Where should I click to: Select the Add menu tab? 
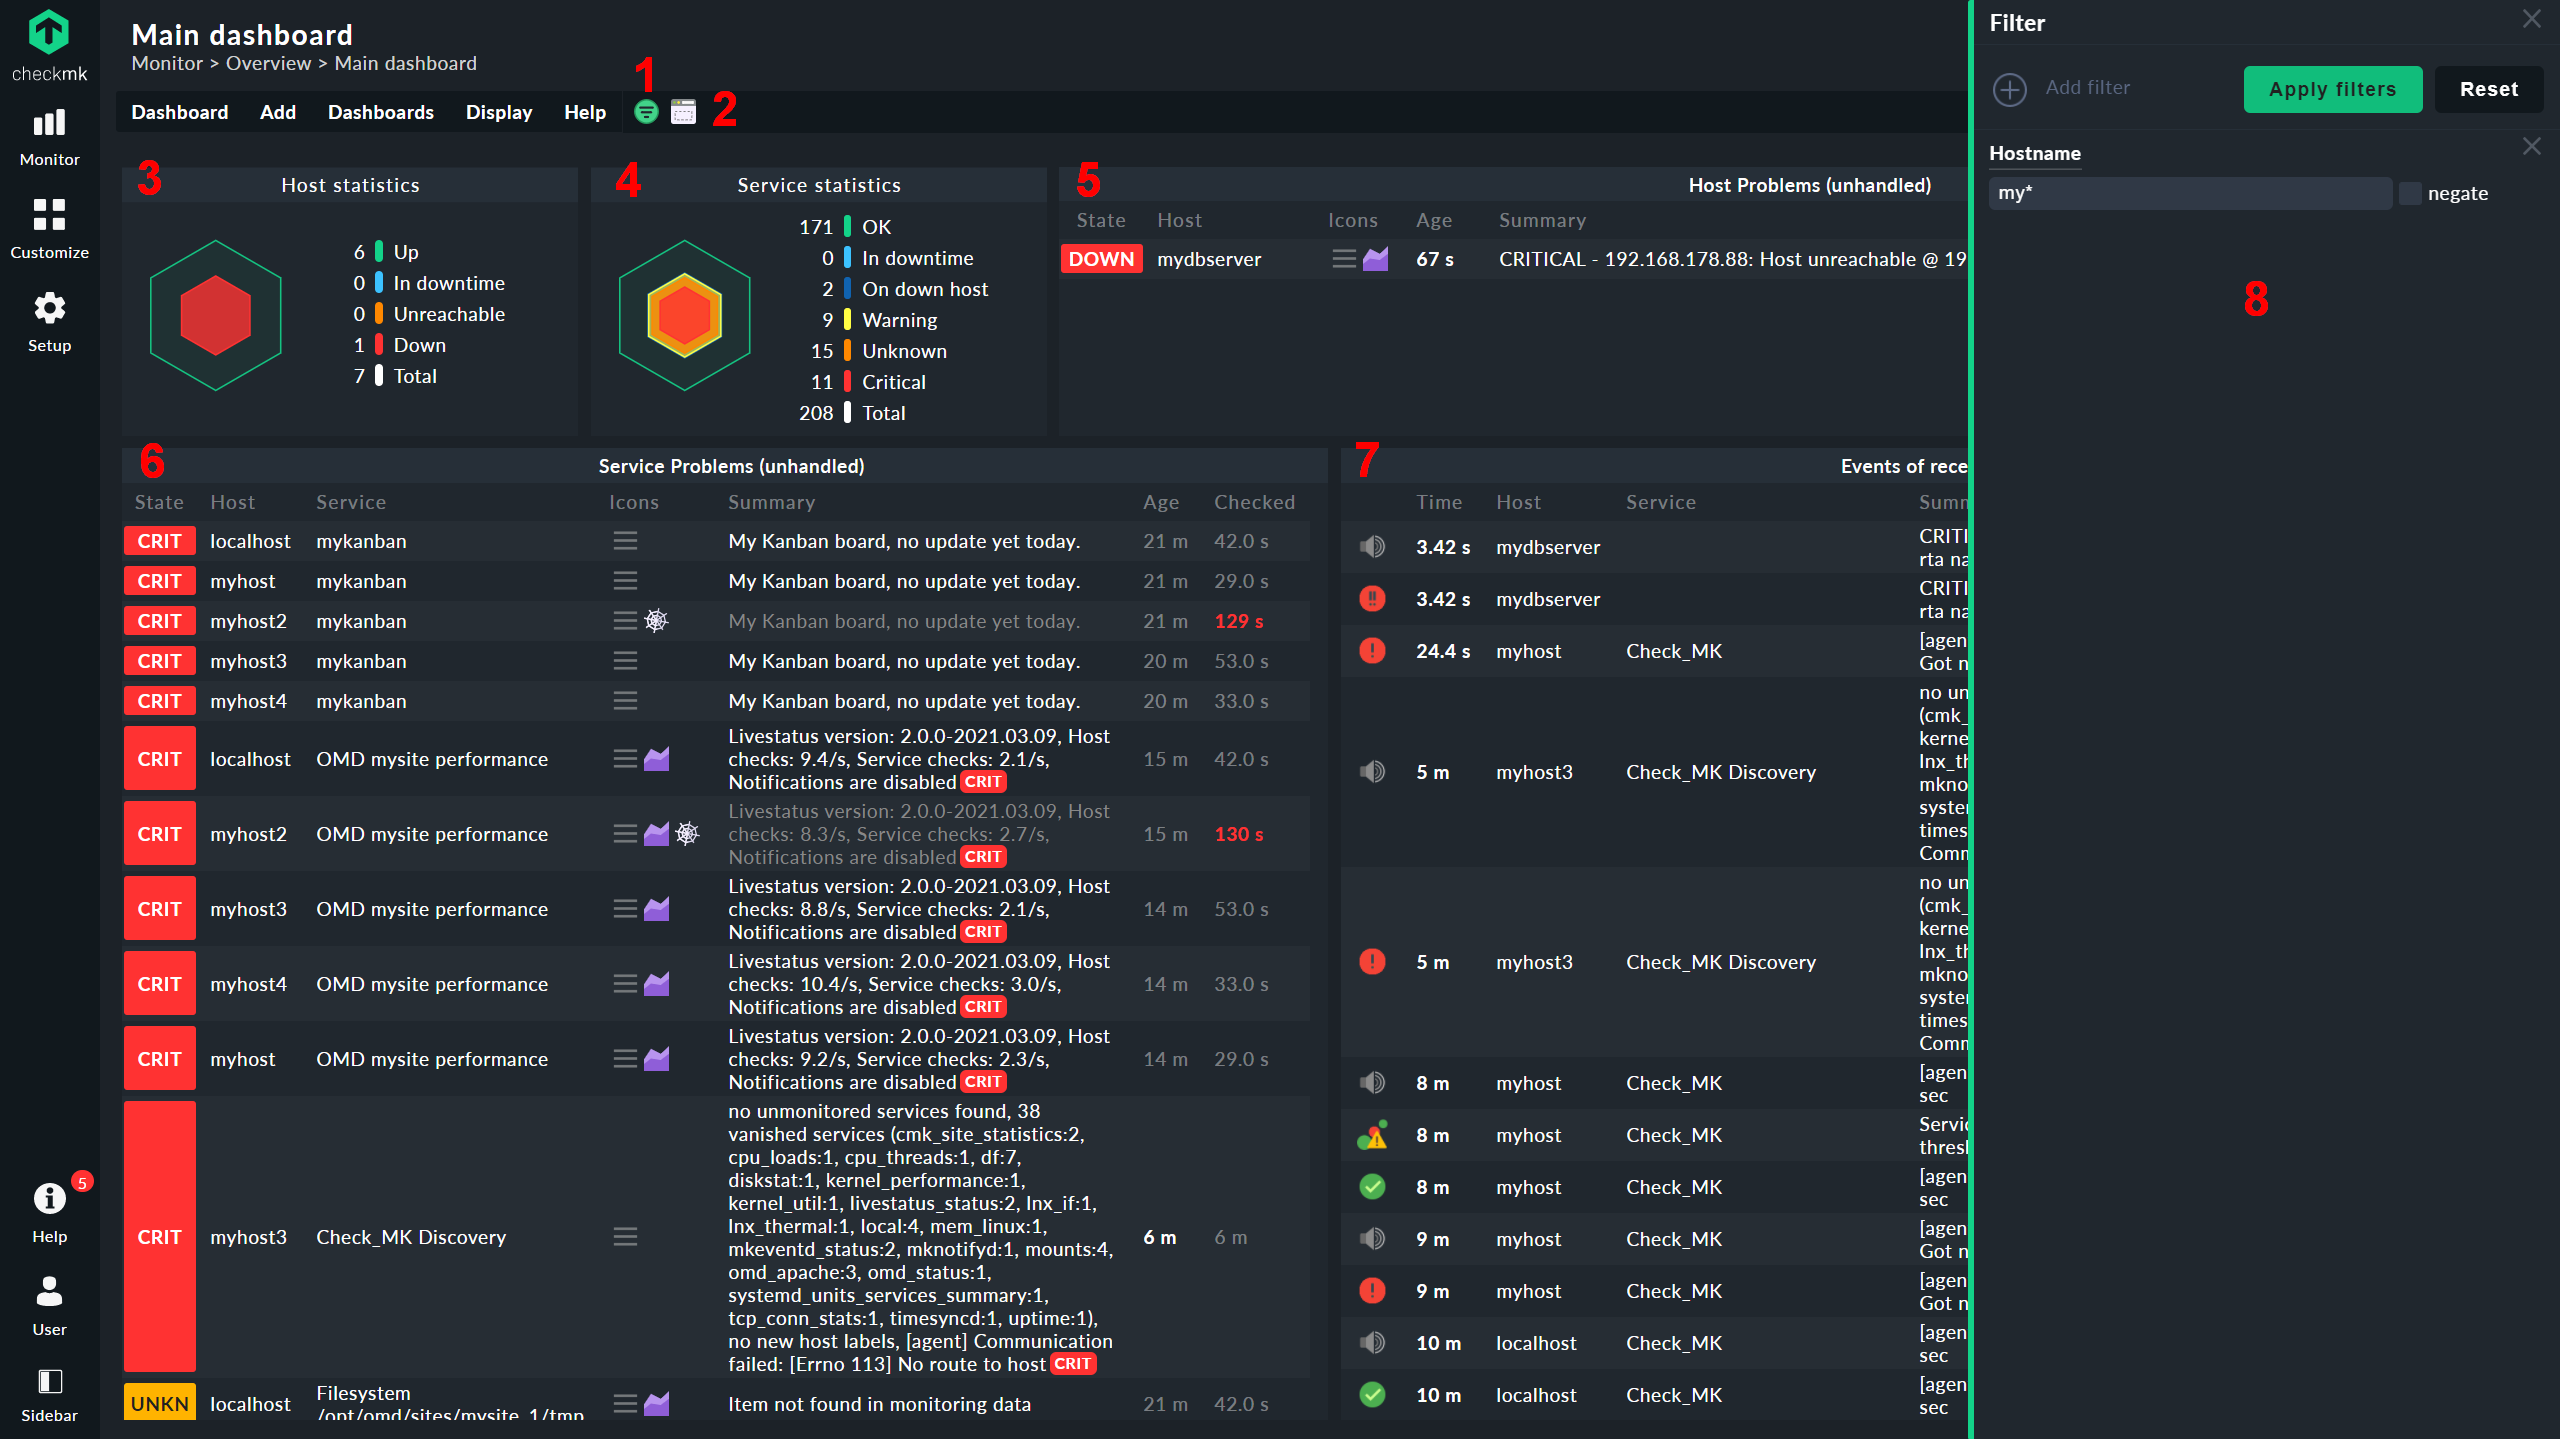pos(276,111)
